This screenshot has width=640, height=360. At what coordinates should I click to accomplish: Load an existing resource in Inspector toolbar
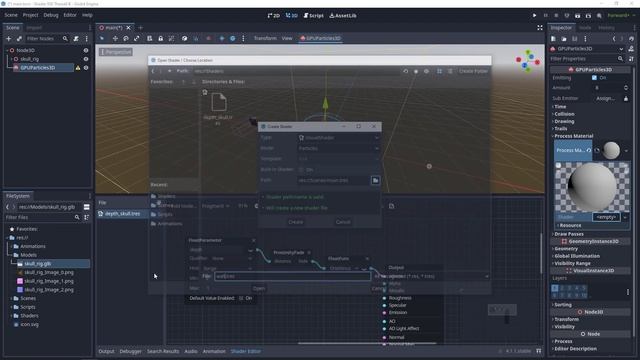click(x=564, y=39)
